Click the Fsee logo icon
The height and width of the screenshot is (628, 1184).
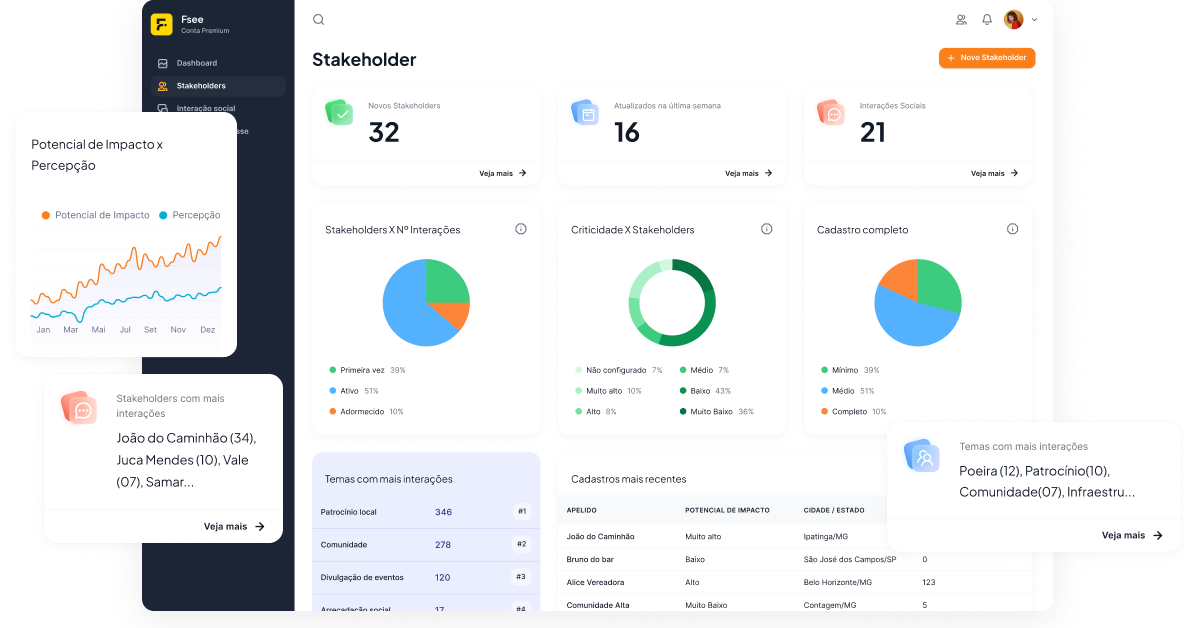(162, 25)
